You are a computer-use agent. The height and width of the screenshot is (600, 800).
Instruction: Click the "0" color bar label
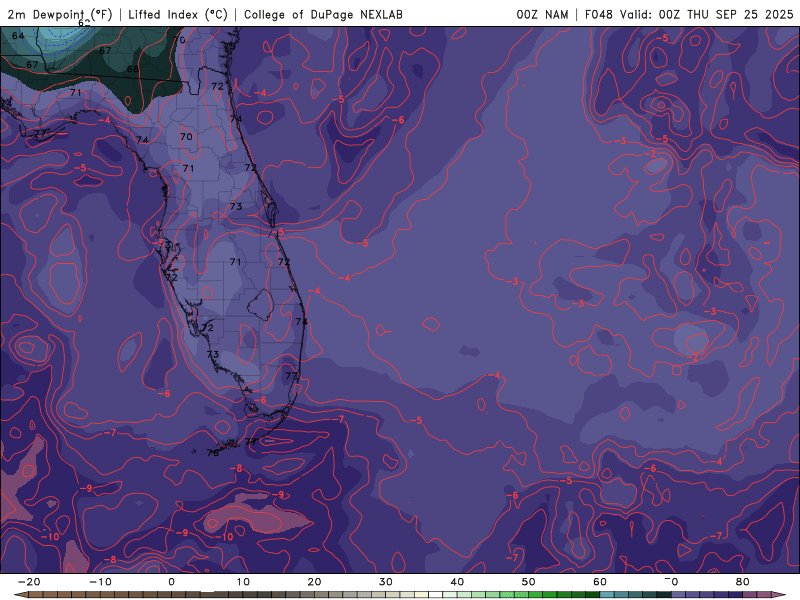point(171,582)
